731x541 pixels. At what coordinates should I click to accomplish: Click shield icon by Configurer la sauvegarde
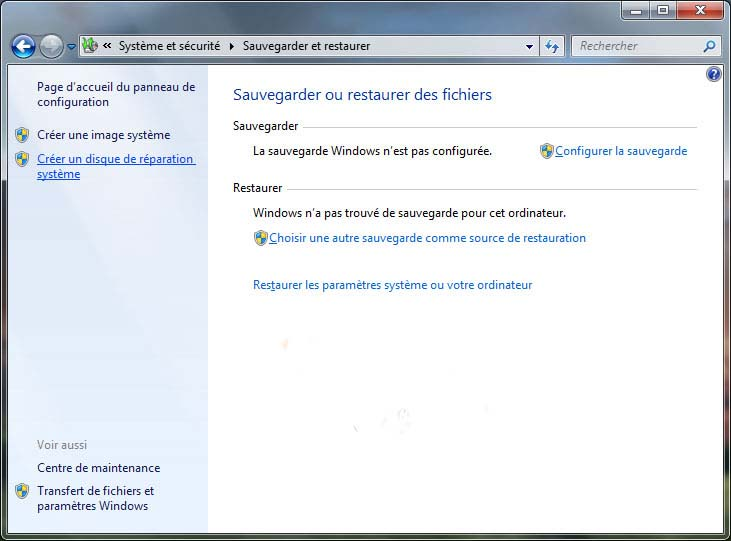pos(546,151)
